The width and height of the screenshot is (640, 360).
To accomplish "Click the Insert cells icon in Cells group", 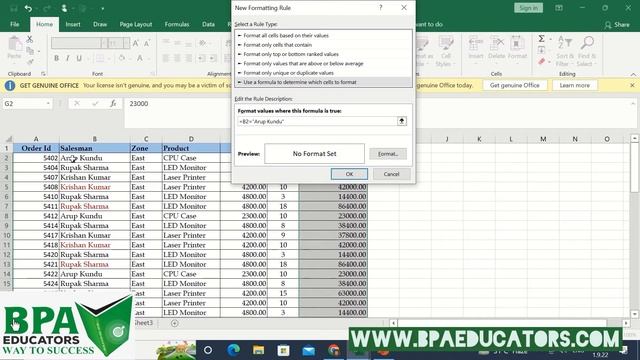I will [x=476, y=42].
